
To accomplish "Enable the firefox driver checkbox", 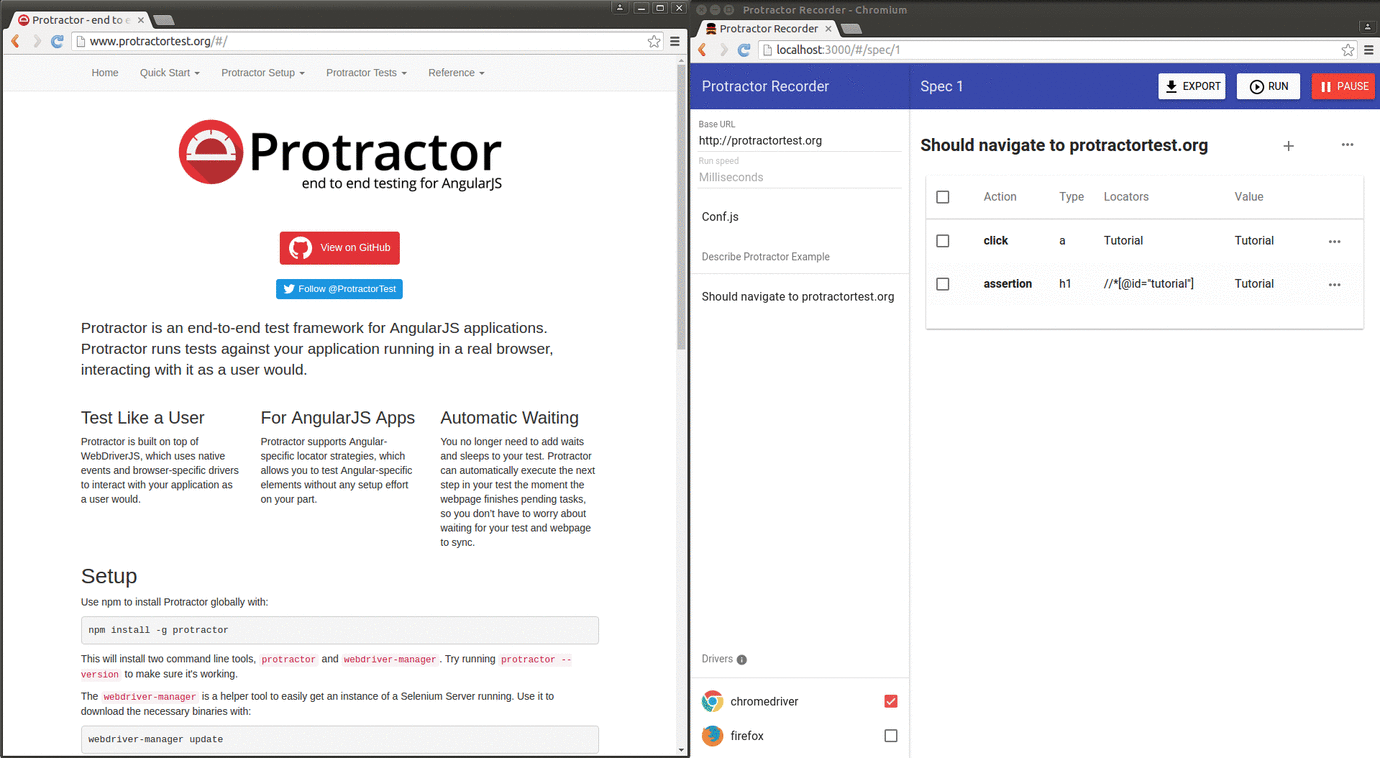I will pyautogui.click(x=890, y=735).
